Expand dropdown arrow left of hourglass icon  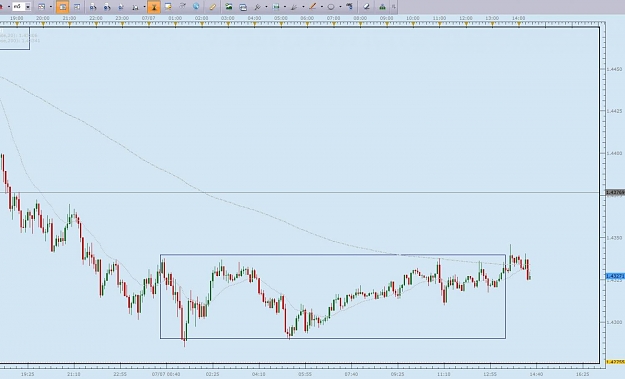[144, 7]
